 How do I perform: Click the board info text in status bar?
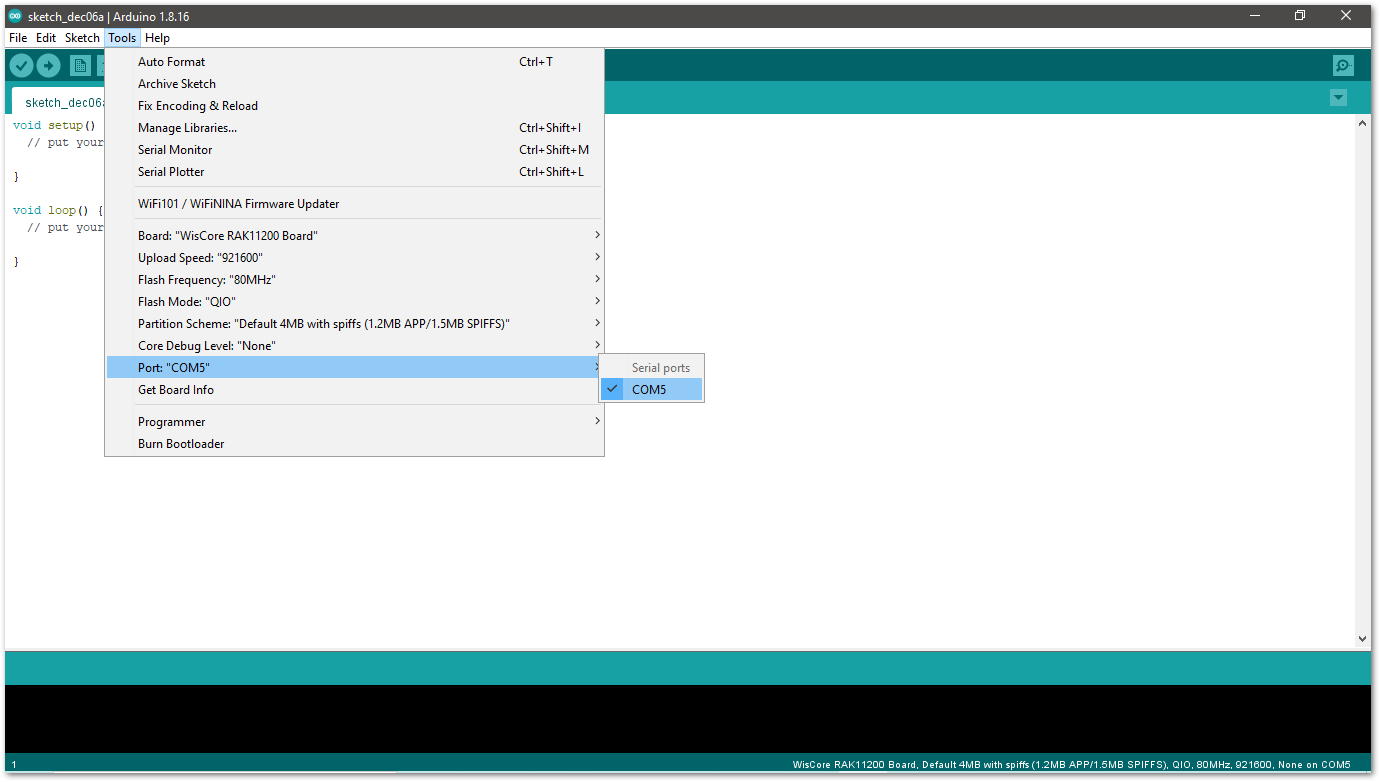point(1071,765)
